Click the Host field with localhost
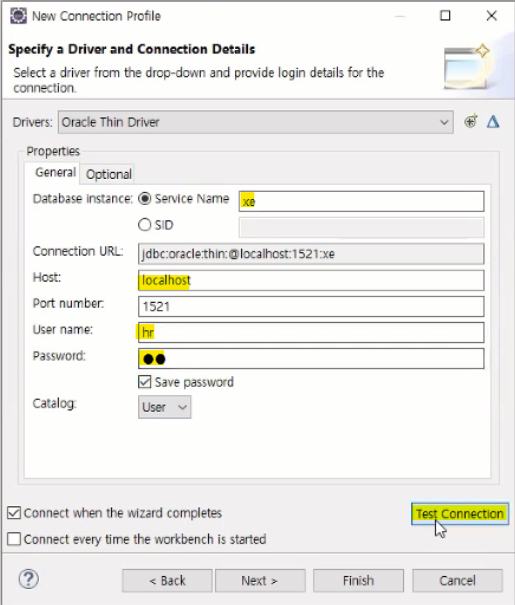 (x=311, y=280)
